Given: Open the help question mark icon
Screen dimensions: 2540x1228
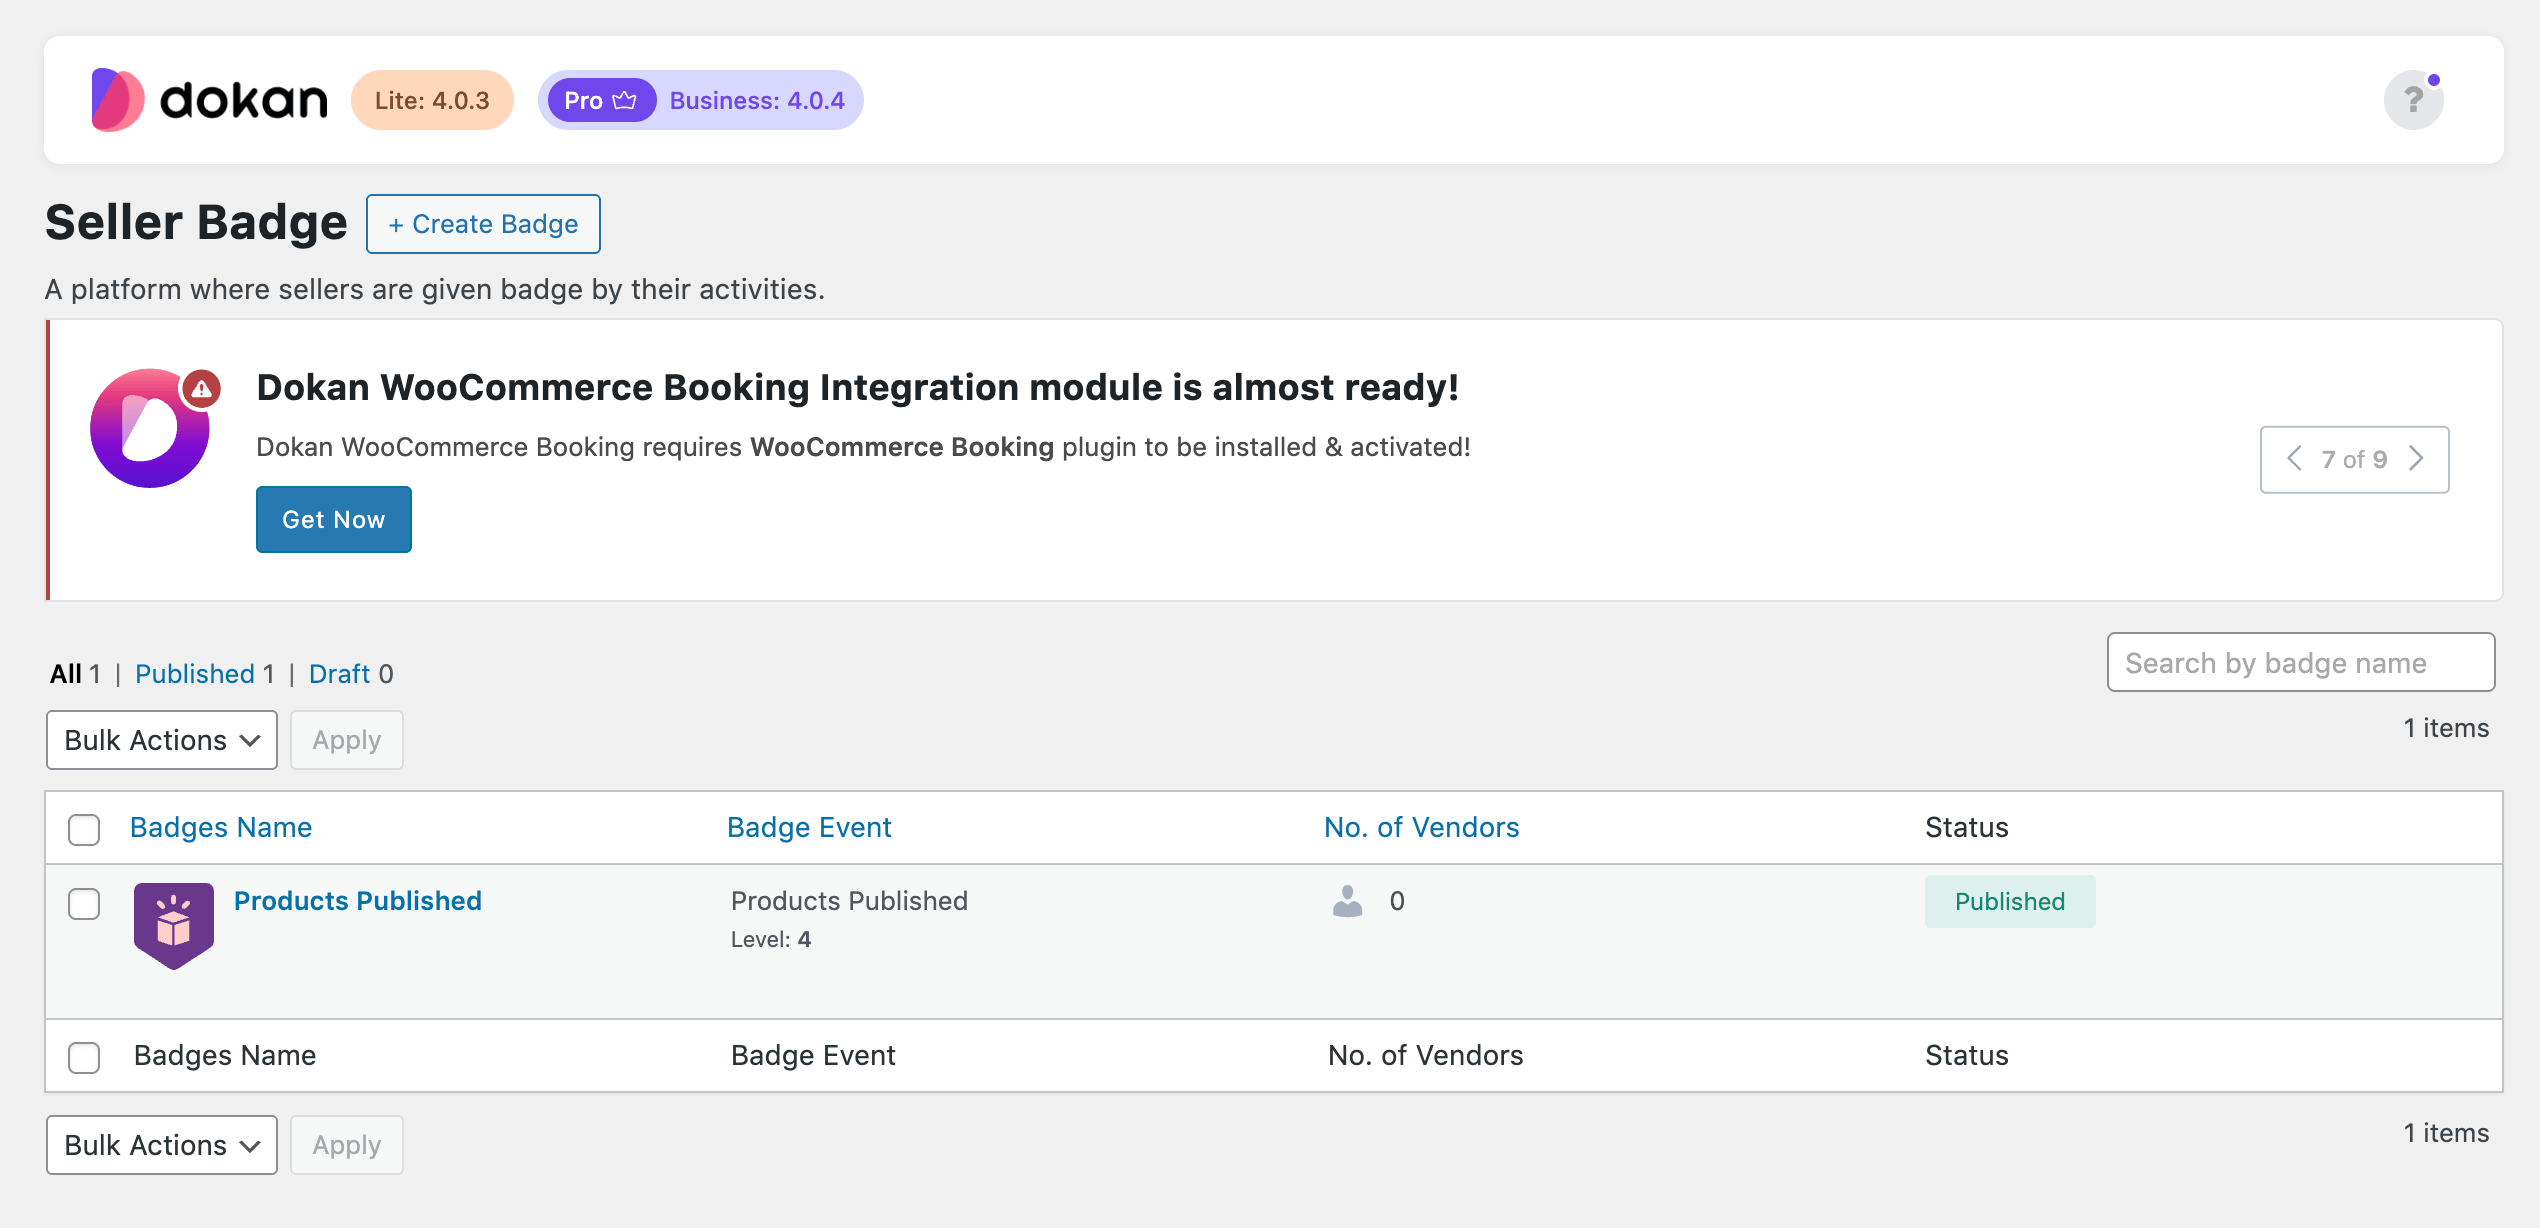Looking at the screenshot, I should [x=2413, y=100].
